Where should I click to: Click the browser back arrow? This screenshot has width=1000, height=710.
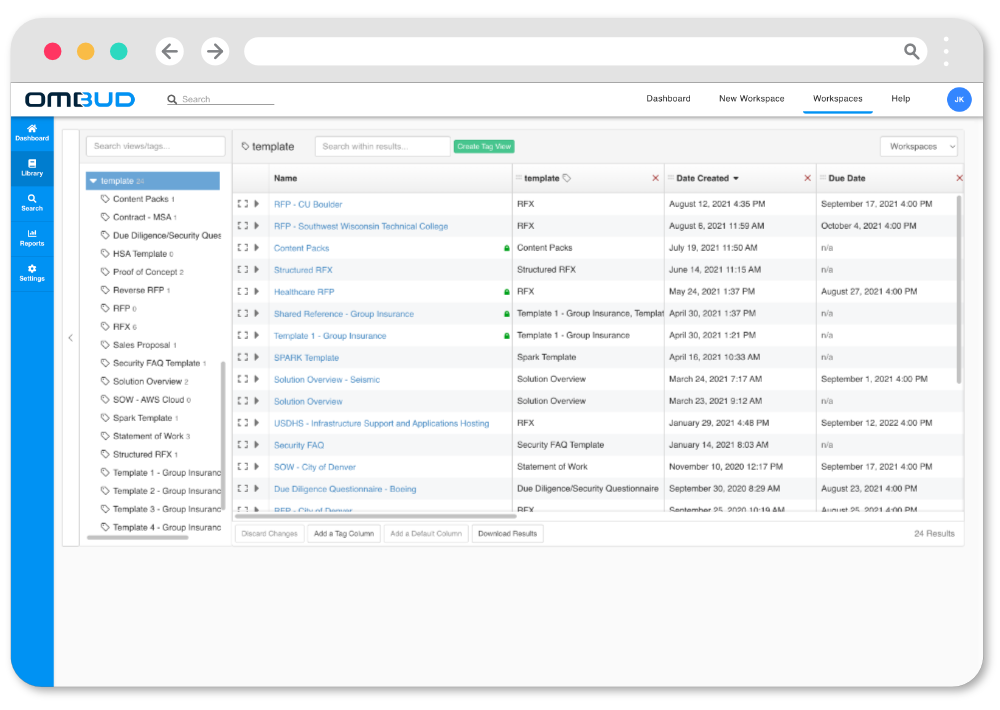pyautogui.click(x=170, y=51)
